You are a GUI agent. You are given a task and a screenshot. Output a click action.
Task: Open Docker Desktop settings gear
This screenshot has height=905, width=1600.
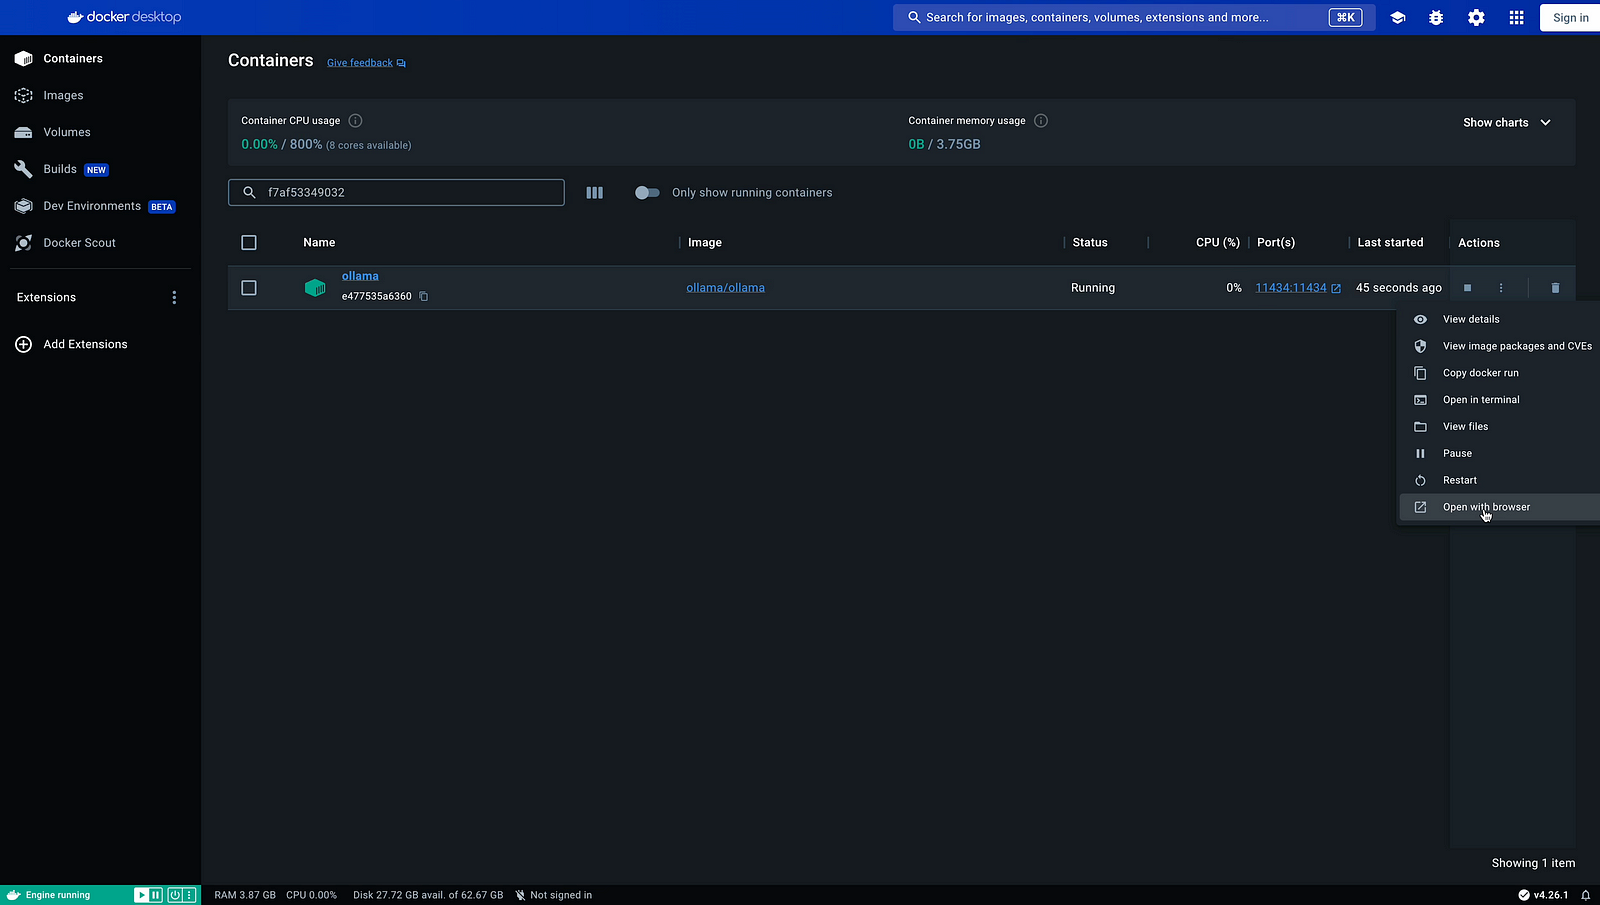1476,18
